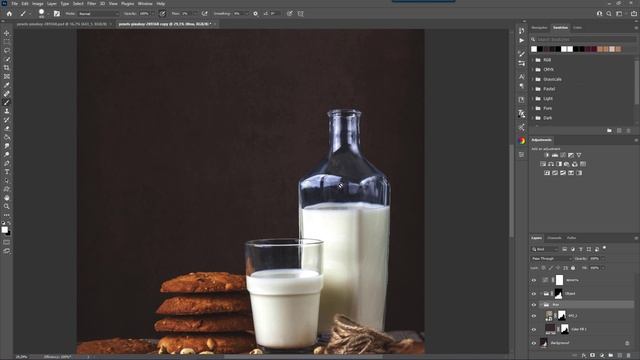Select the Horizontal Type tool

pos(7,172)
